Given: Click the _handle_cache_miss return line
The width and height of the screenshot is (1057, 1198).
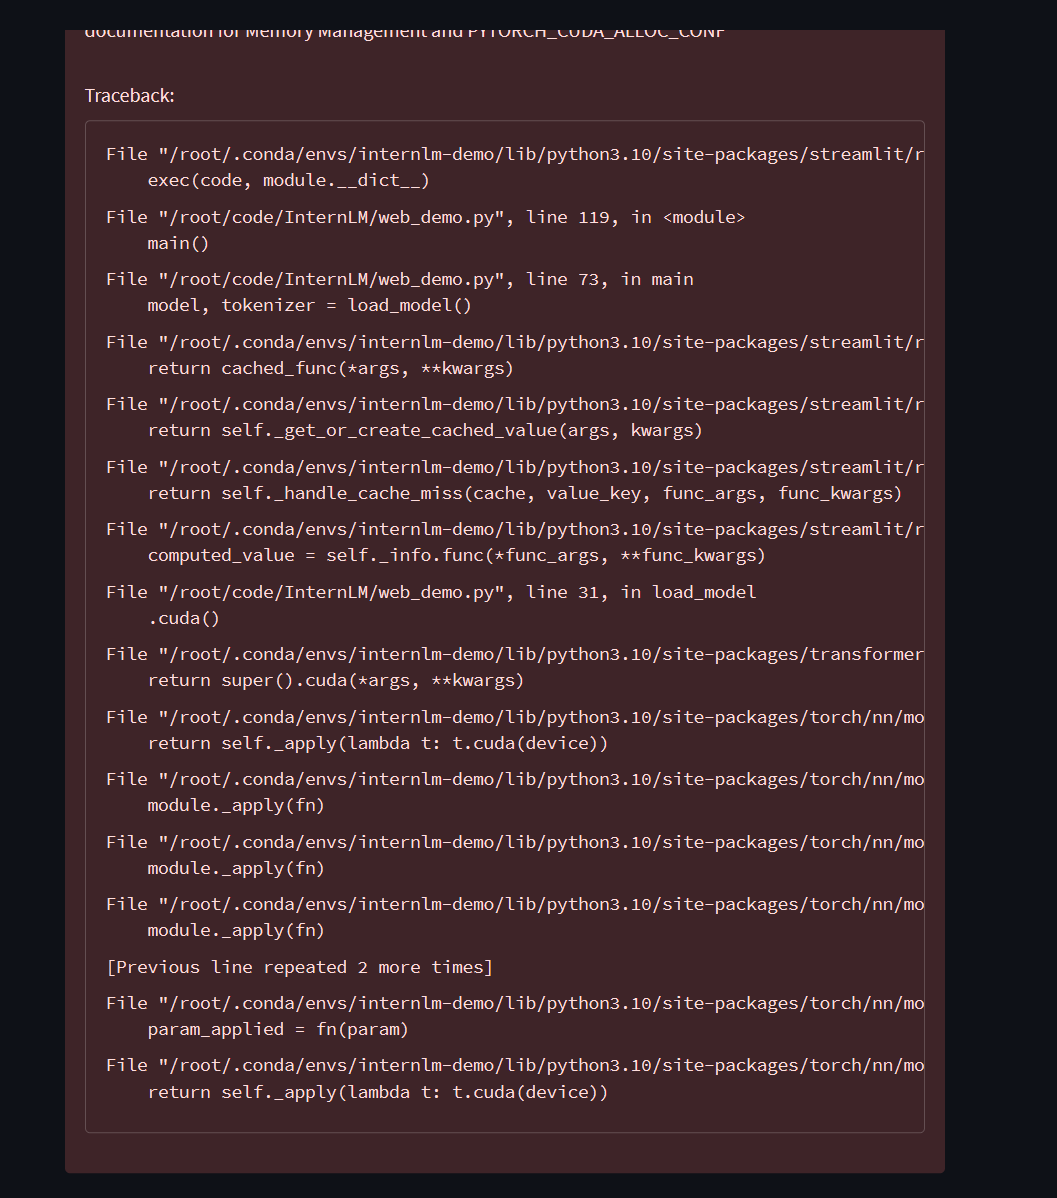Looking at the screenshot, I should [x=524, y=494].
